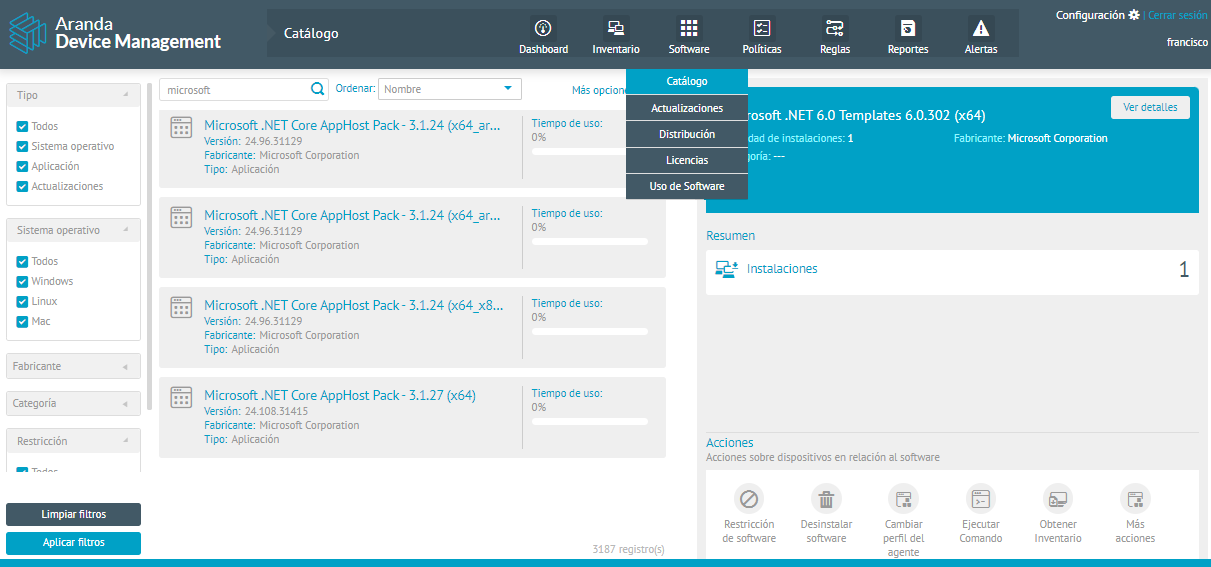1211x567 pixels.
Task: Click the Cambiar perfil del agente icon
Action: click(904, 499)
